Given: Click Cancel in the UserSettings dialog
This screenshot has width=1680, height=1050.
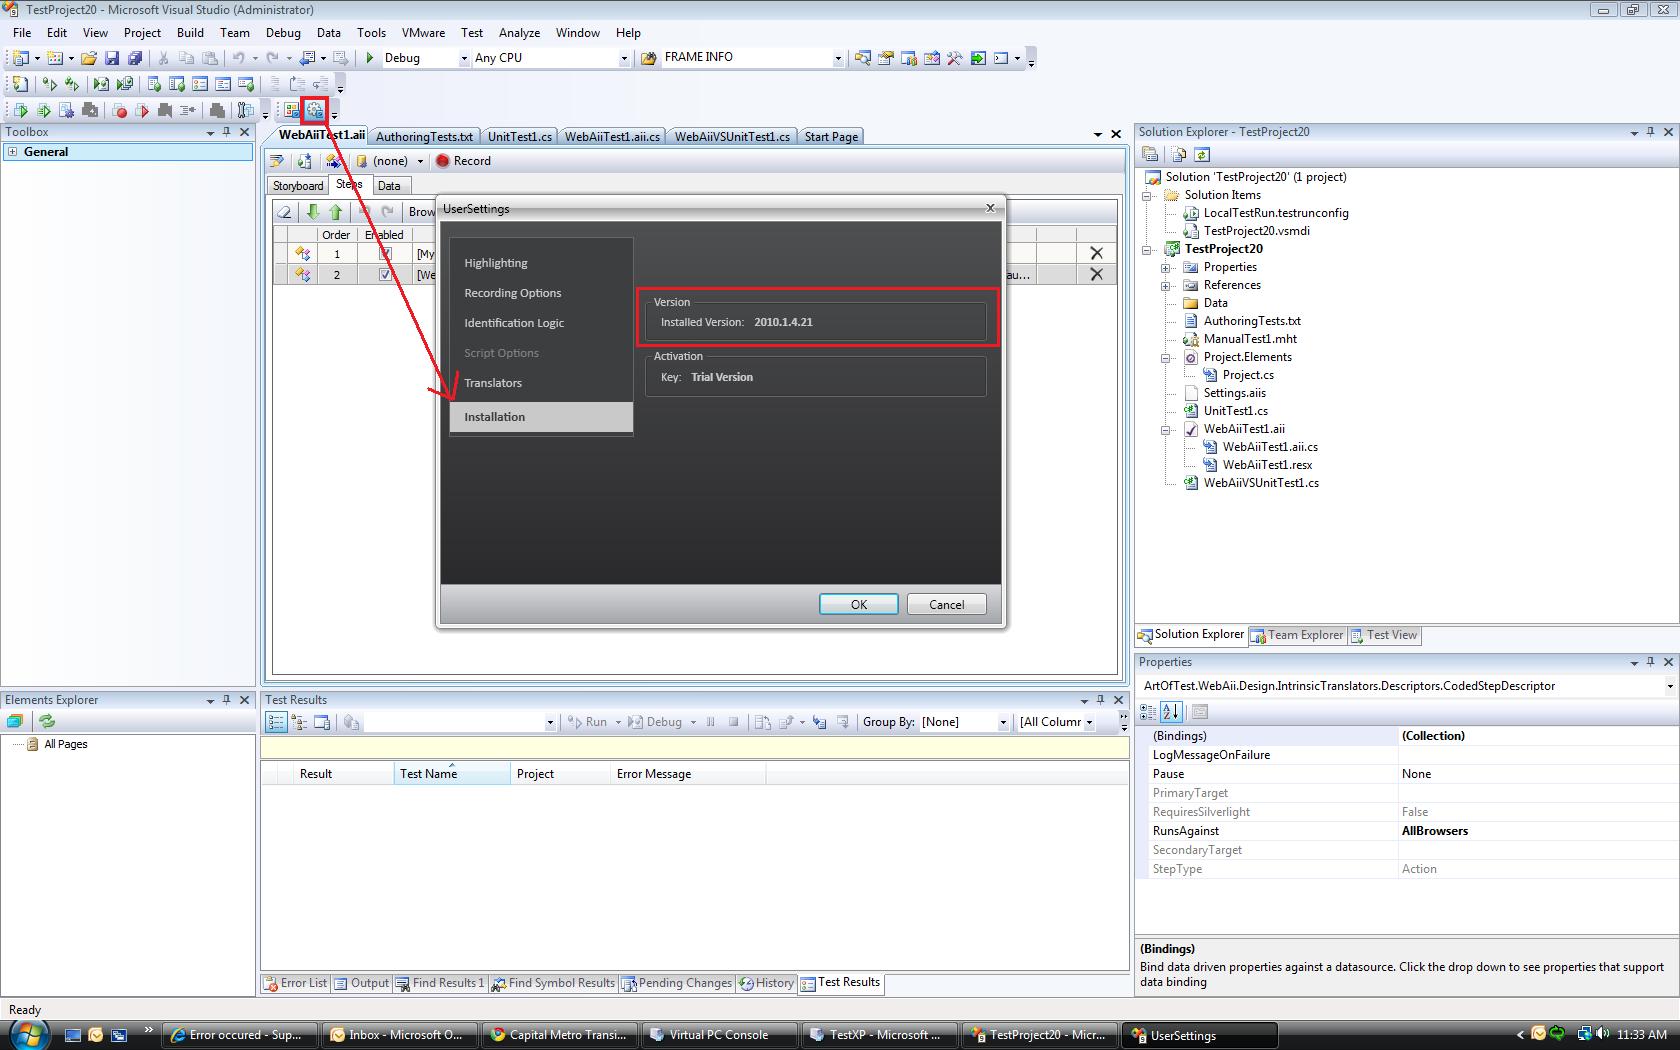Looking at the screenshot, I should click(946, 605).
